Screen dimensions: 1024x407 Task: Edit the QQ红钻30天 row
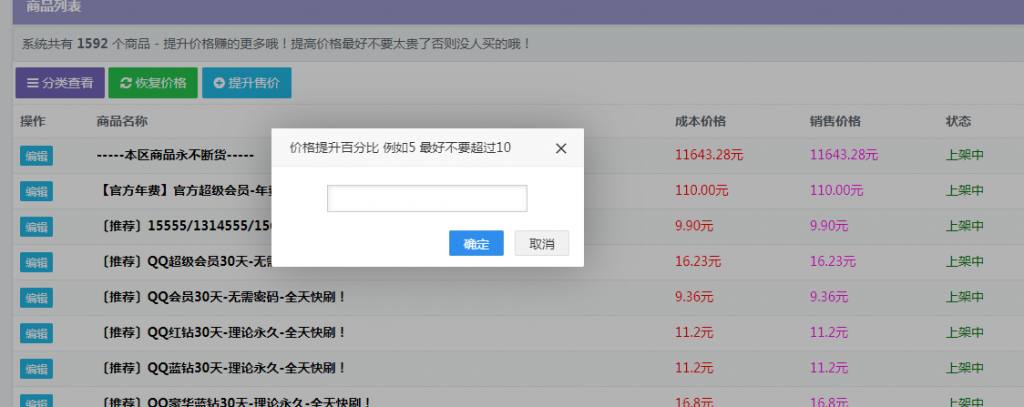click(x=36, y=333)
